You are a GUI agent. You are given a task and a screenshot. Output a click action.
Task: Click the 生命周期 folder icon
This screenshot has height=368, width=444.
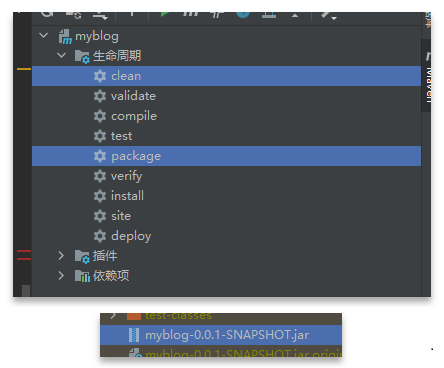pos(82,56)
